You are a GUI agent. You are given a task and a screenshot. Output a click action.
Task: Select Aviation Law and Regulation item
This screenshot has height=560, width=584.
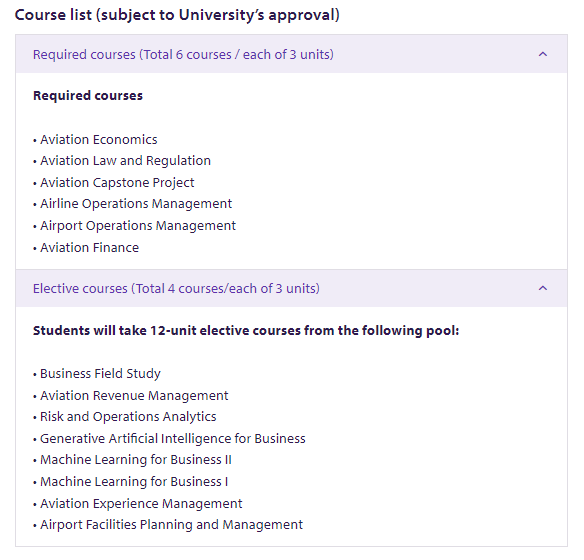tap(126, 161)
